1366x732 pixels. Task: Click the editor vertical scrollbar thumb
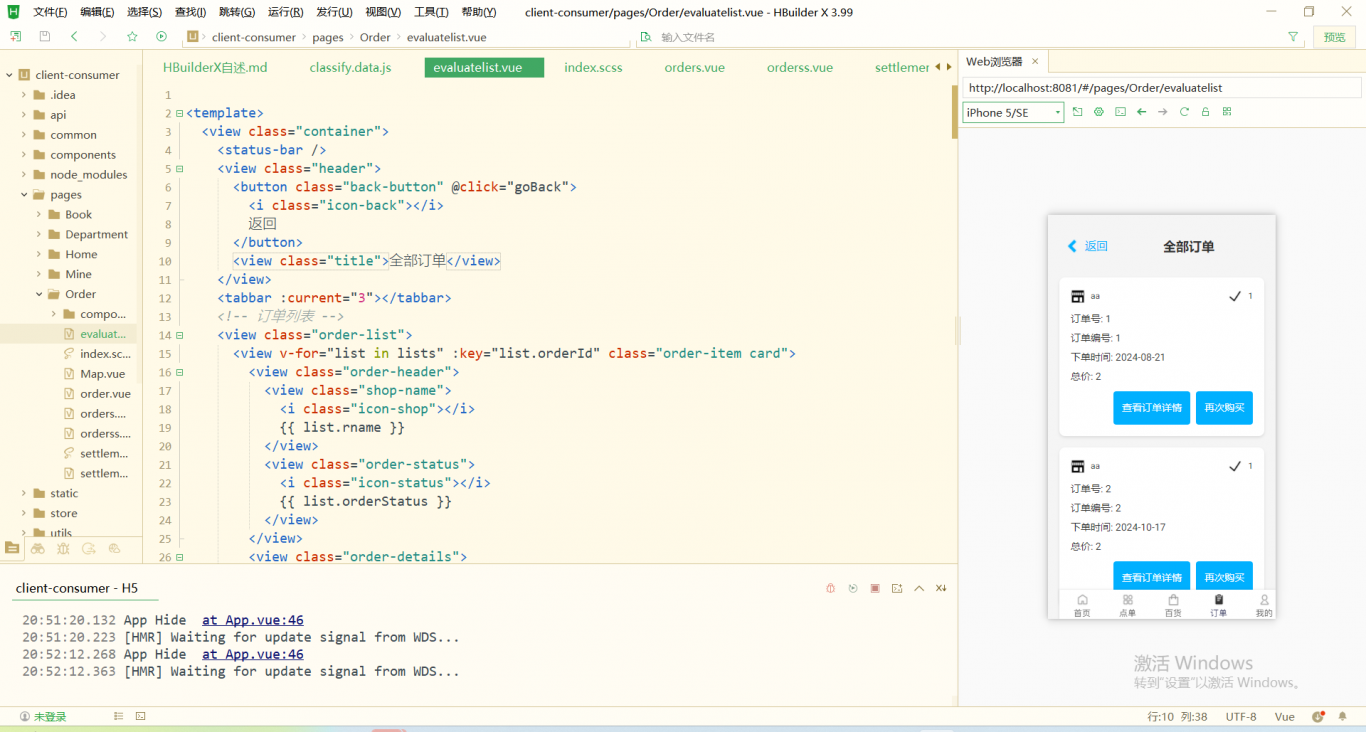point(954,110)
